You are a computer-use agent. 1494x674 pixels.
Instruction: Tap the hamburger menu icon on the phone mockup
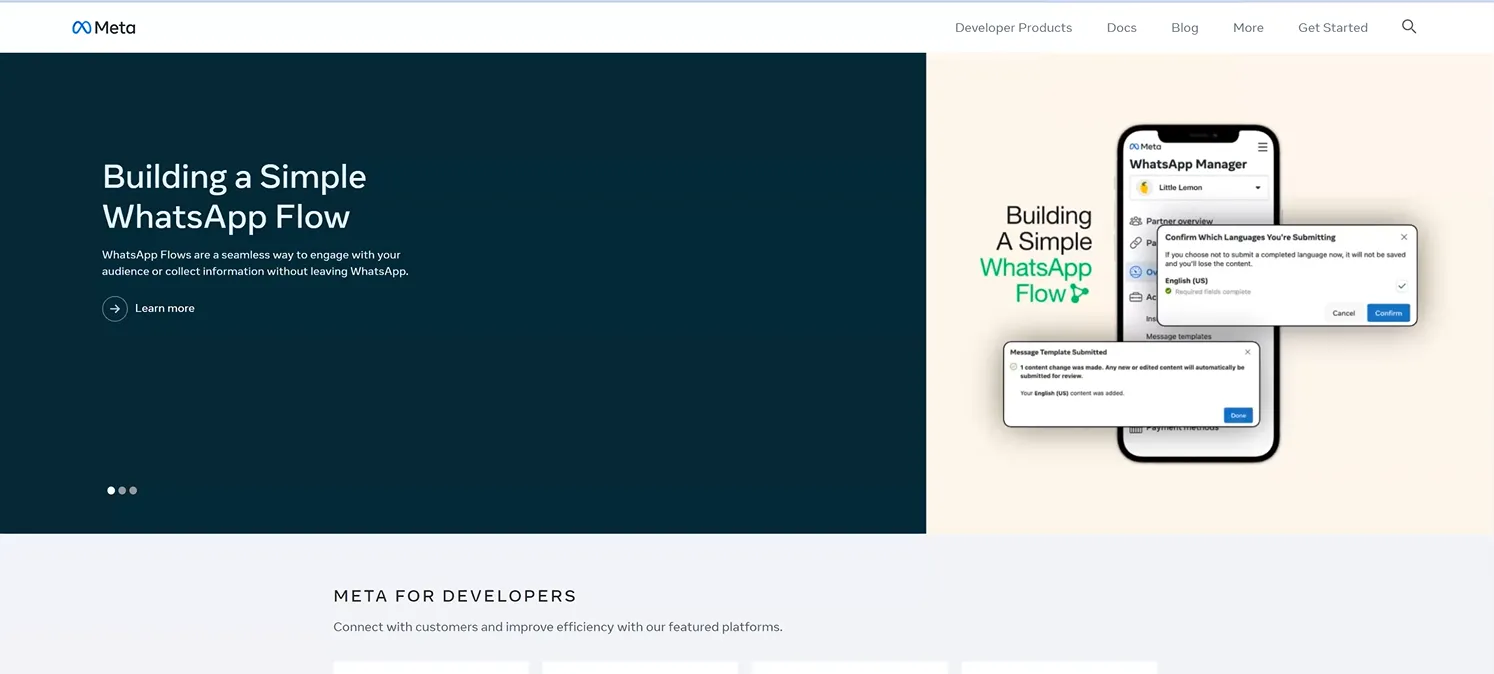(1262, 147)
